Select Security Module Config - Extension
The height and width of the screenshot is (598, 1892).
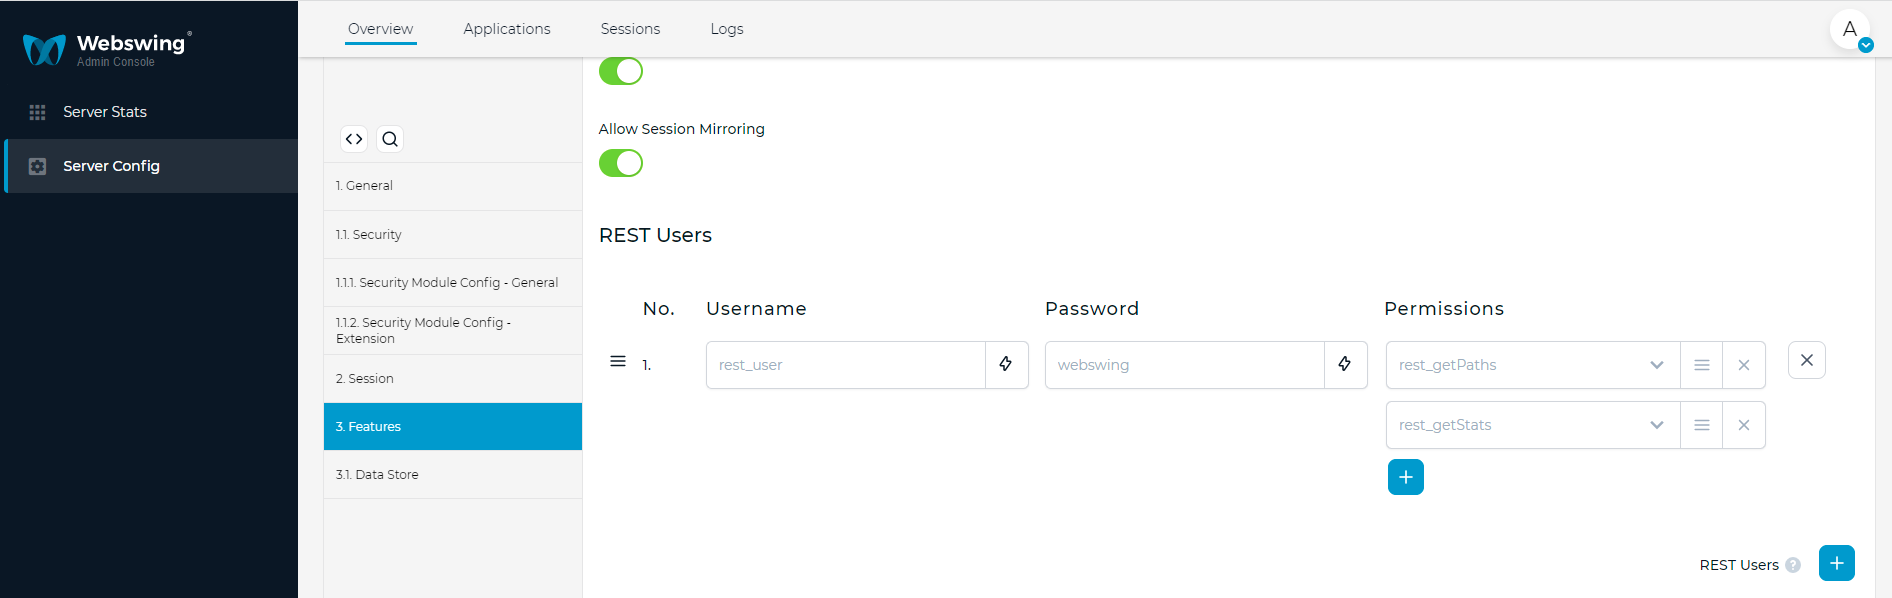pos(453,331)
